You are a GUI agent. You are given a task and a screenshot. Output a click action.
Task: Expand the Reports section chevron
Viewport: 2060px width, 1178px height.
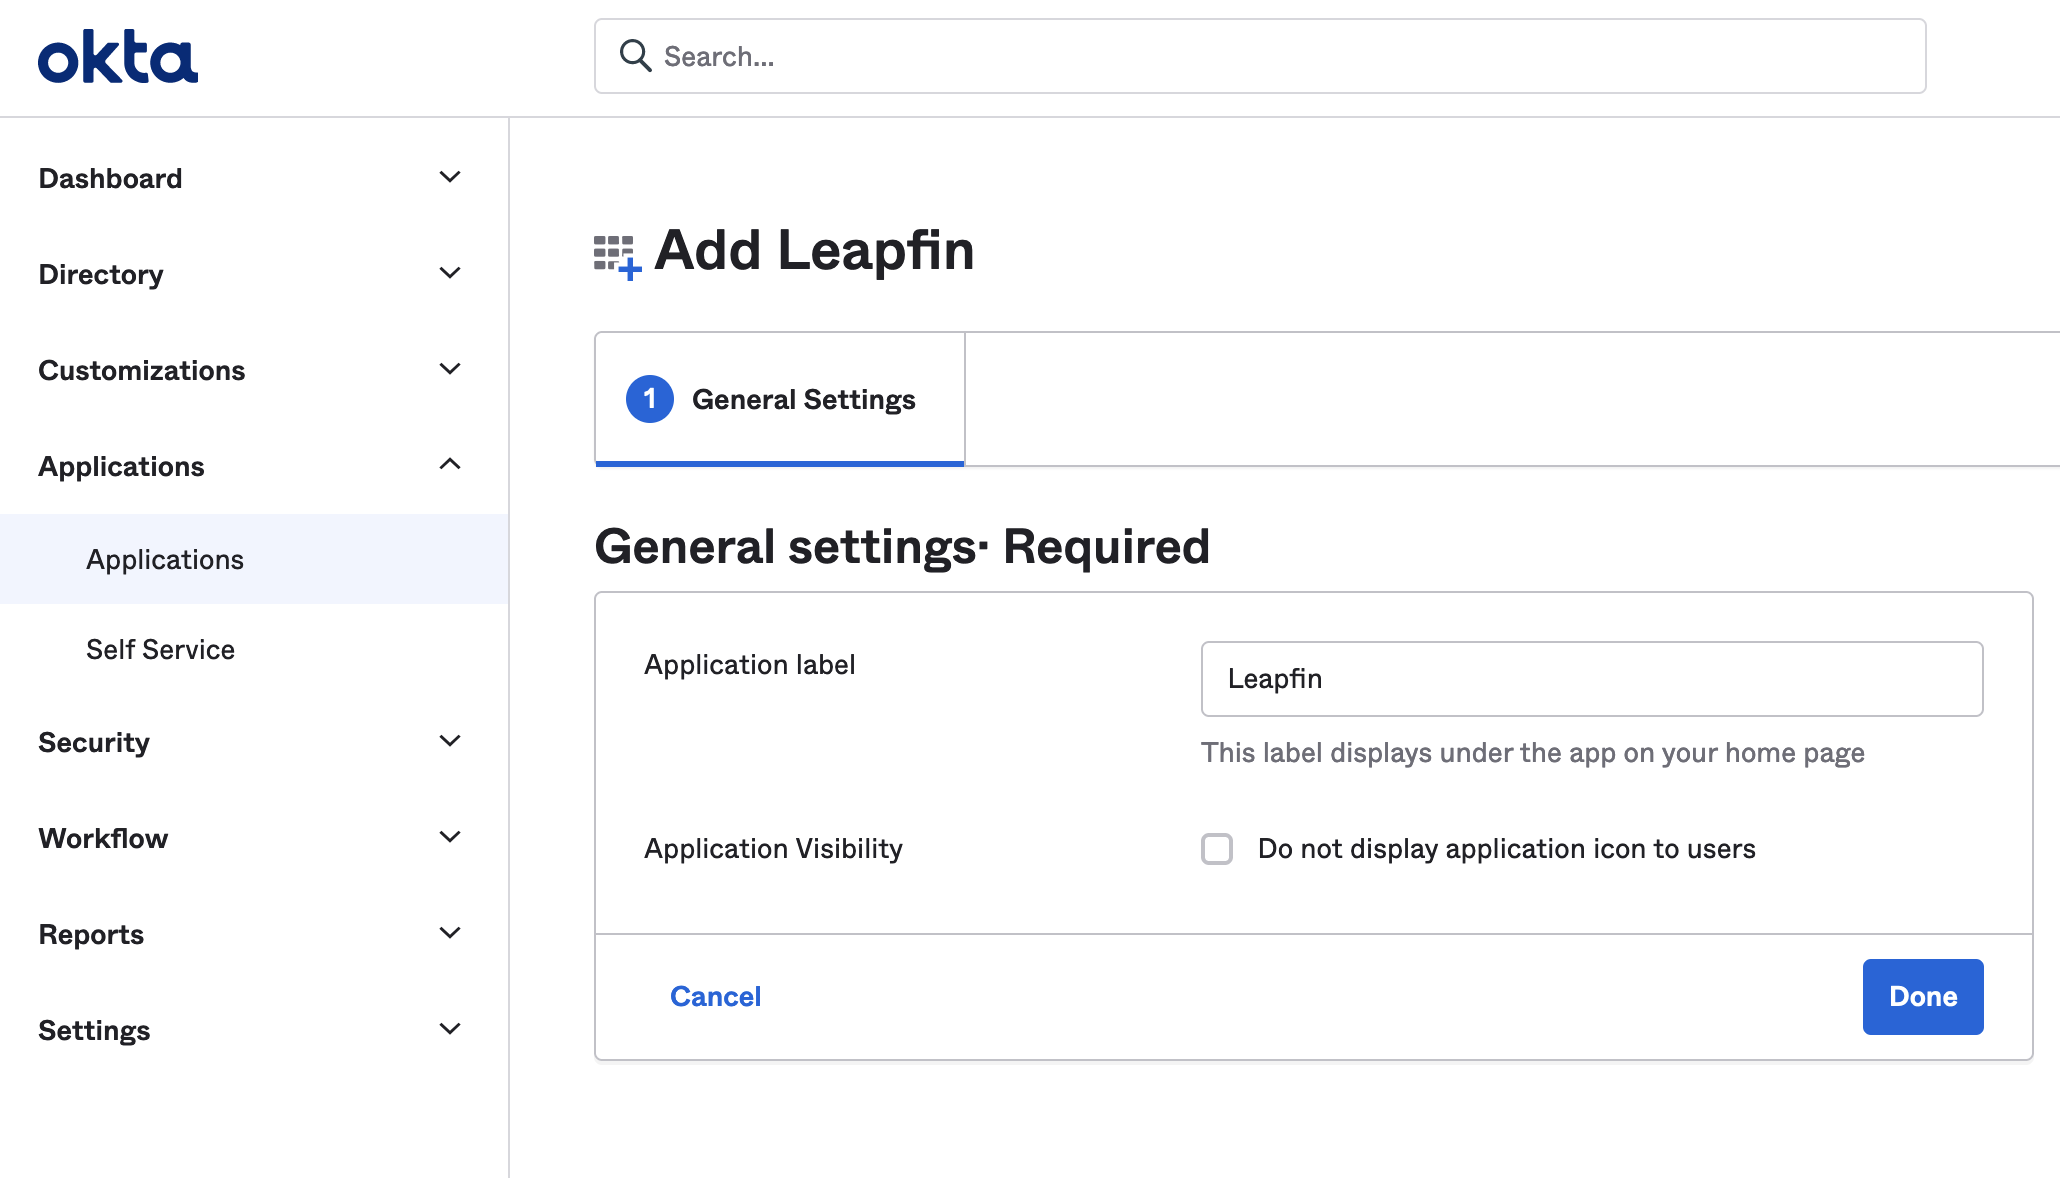(450, 933)
